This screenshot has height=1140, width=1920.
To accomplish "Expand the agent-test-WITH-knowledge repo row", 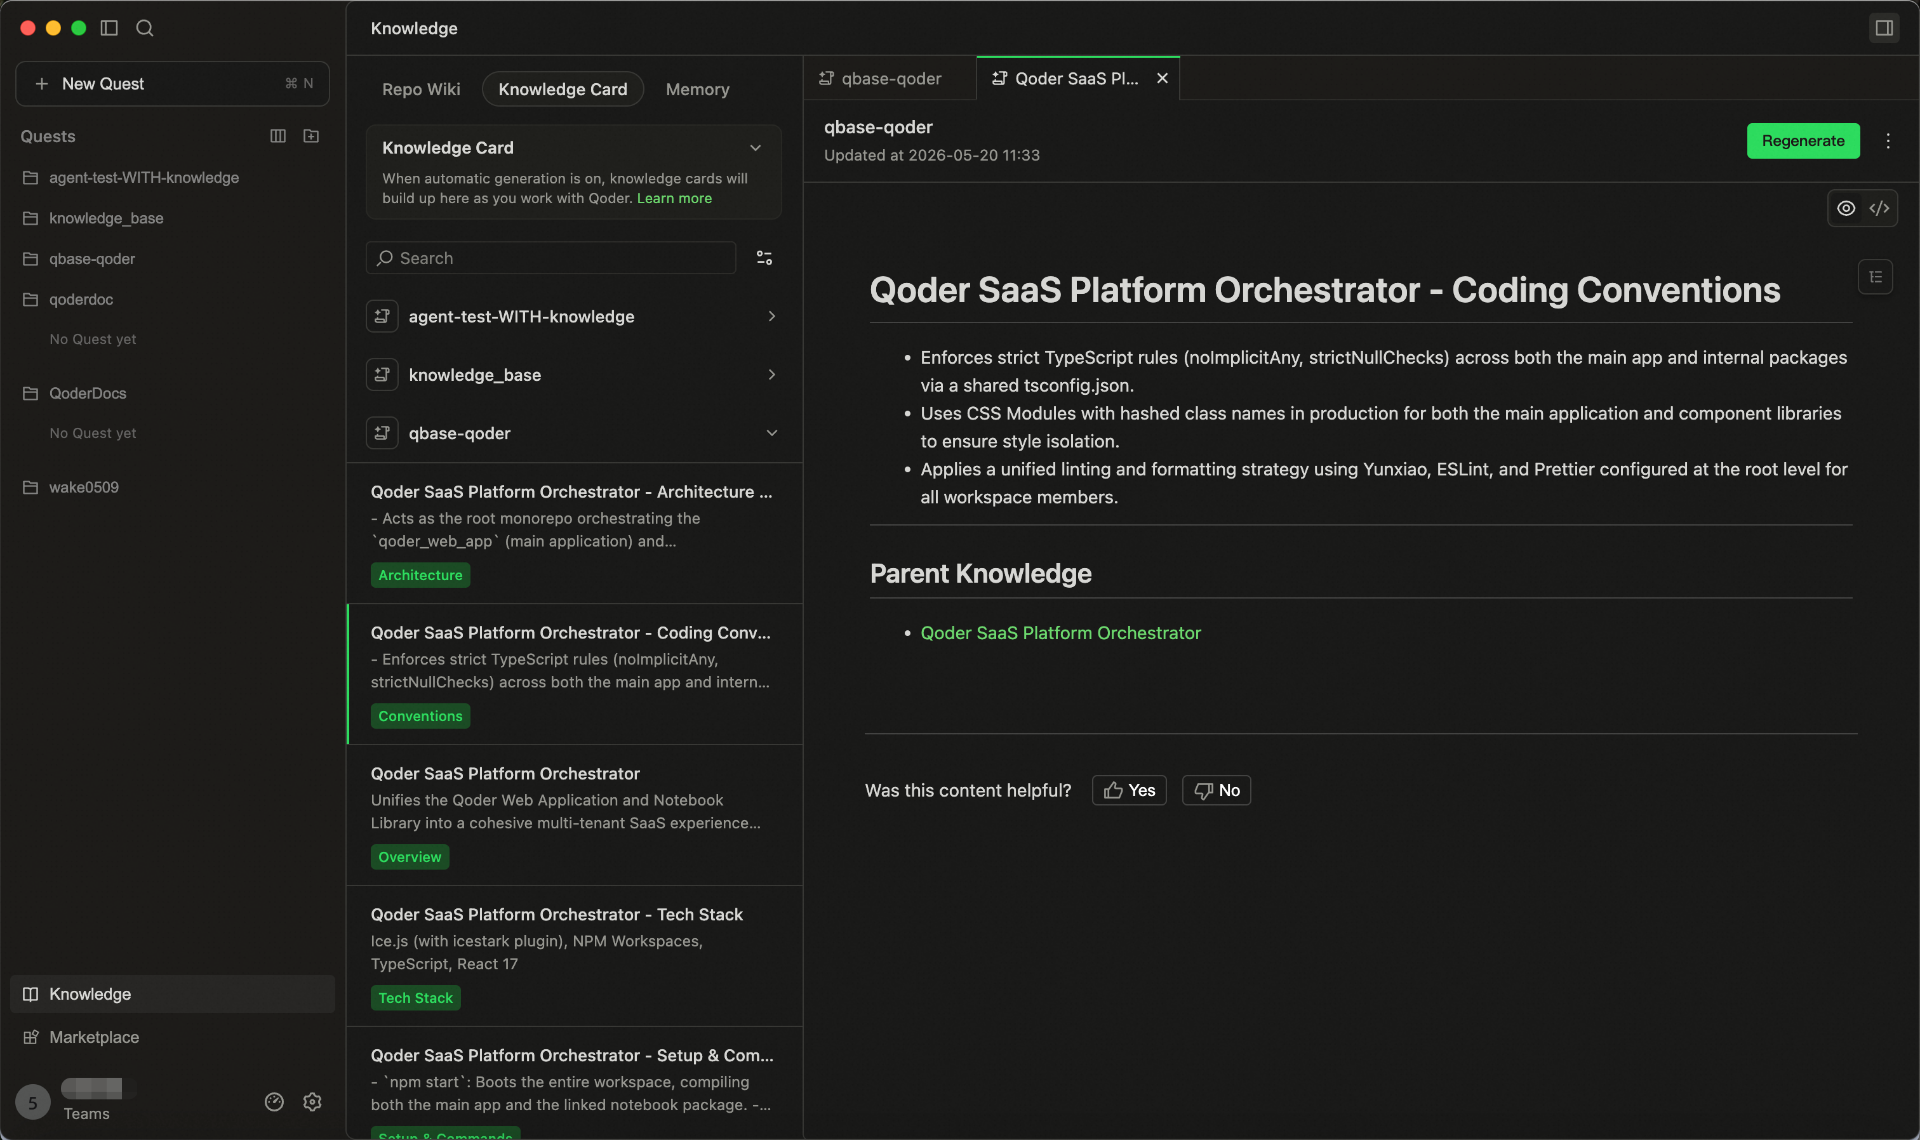I will coord(772,316).
